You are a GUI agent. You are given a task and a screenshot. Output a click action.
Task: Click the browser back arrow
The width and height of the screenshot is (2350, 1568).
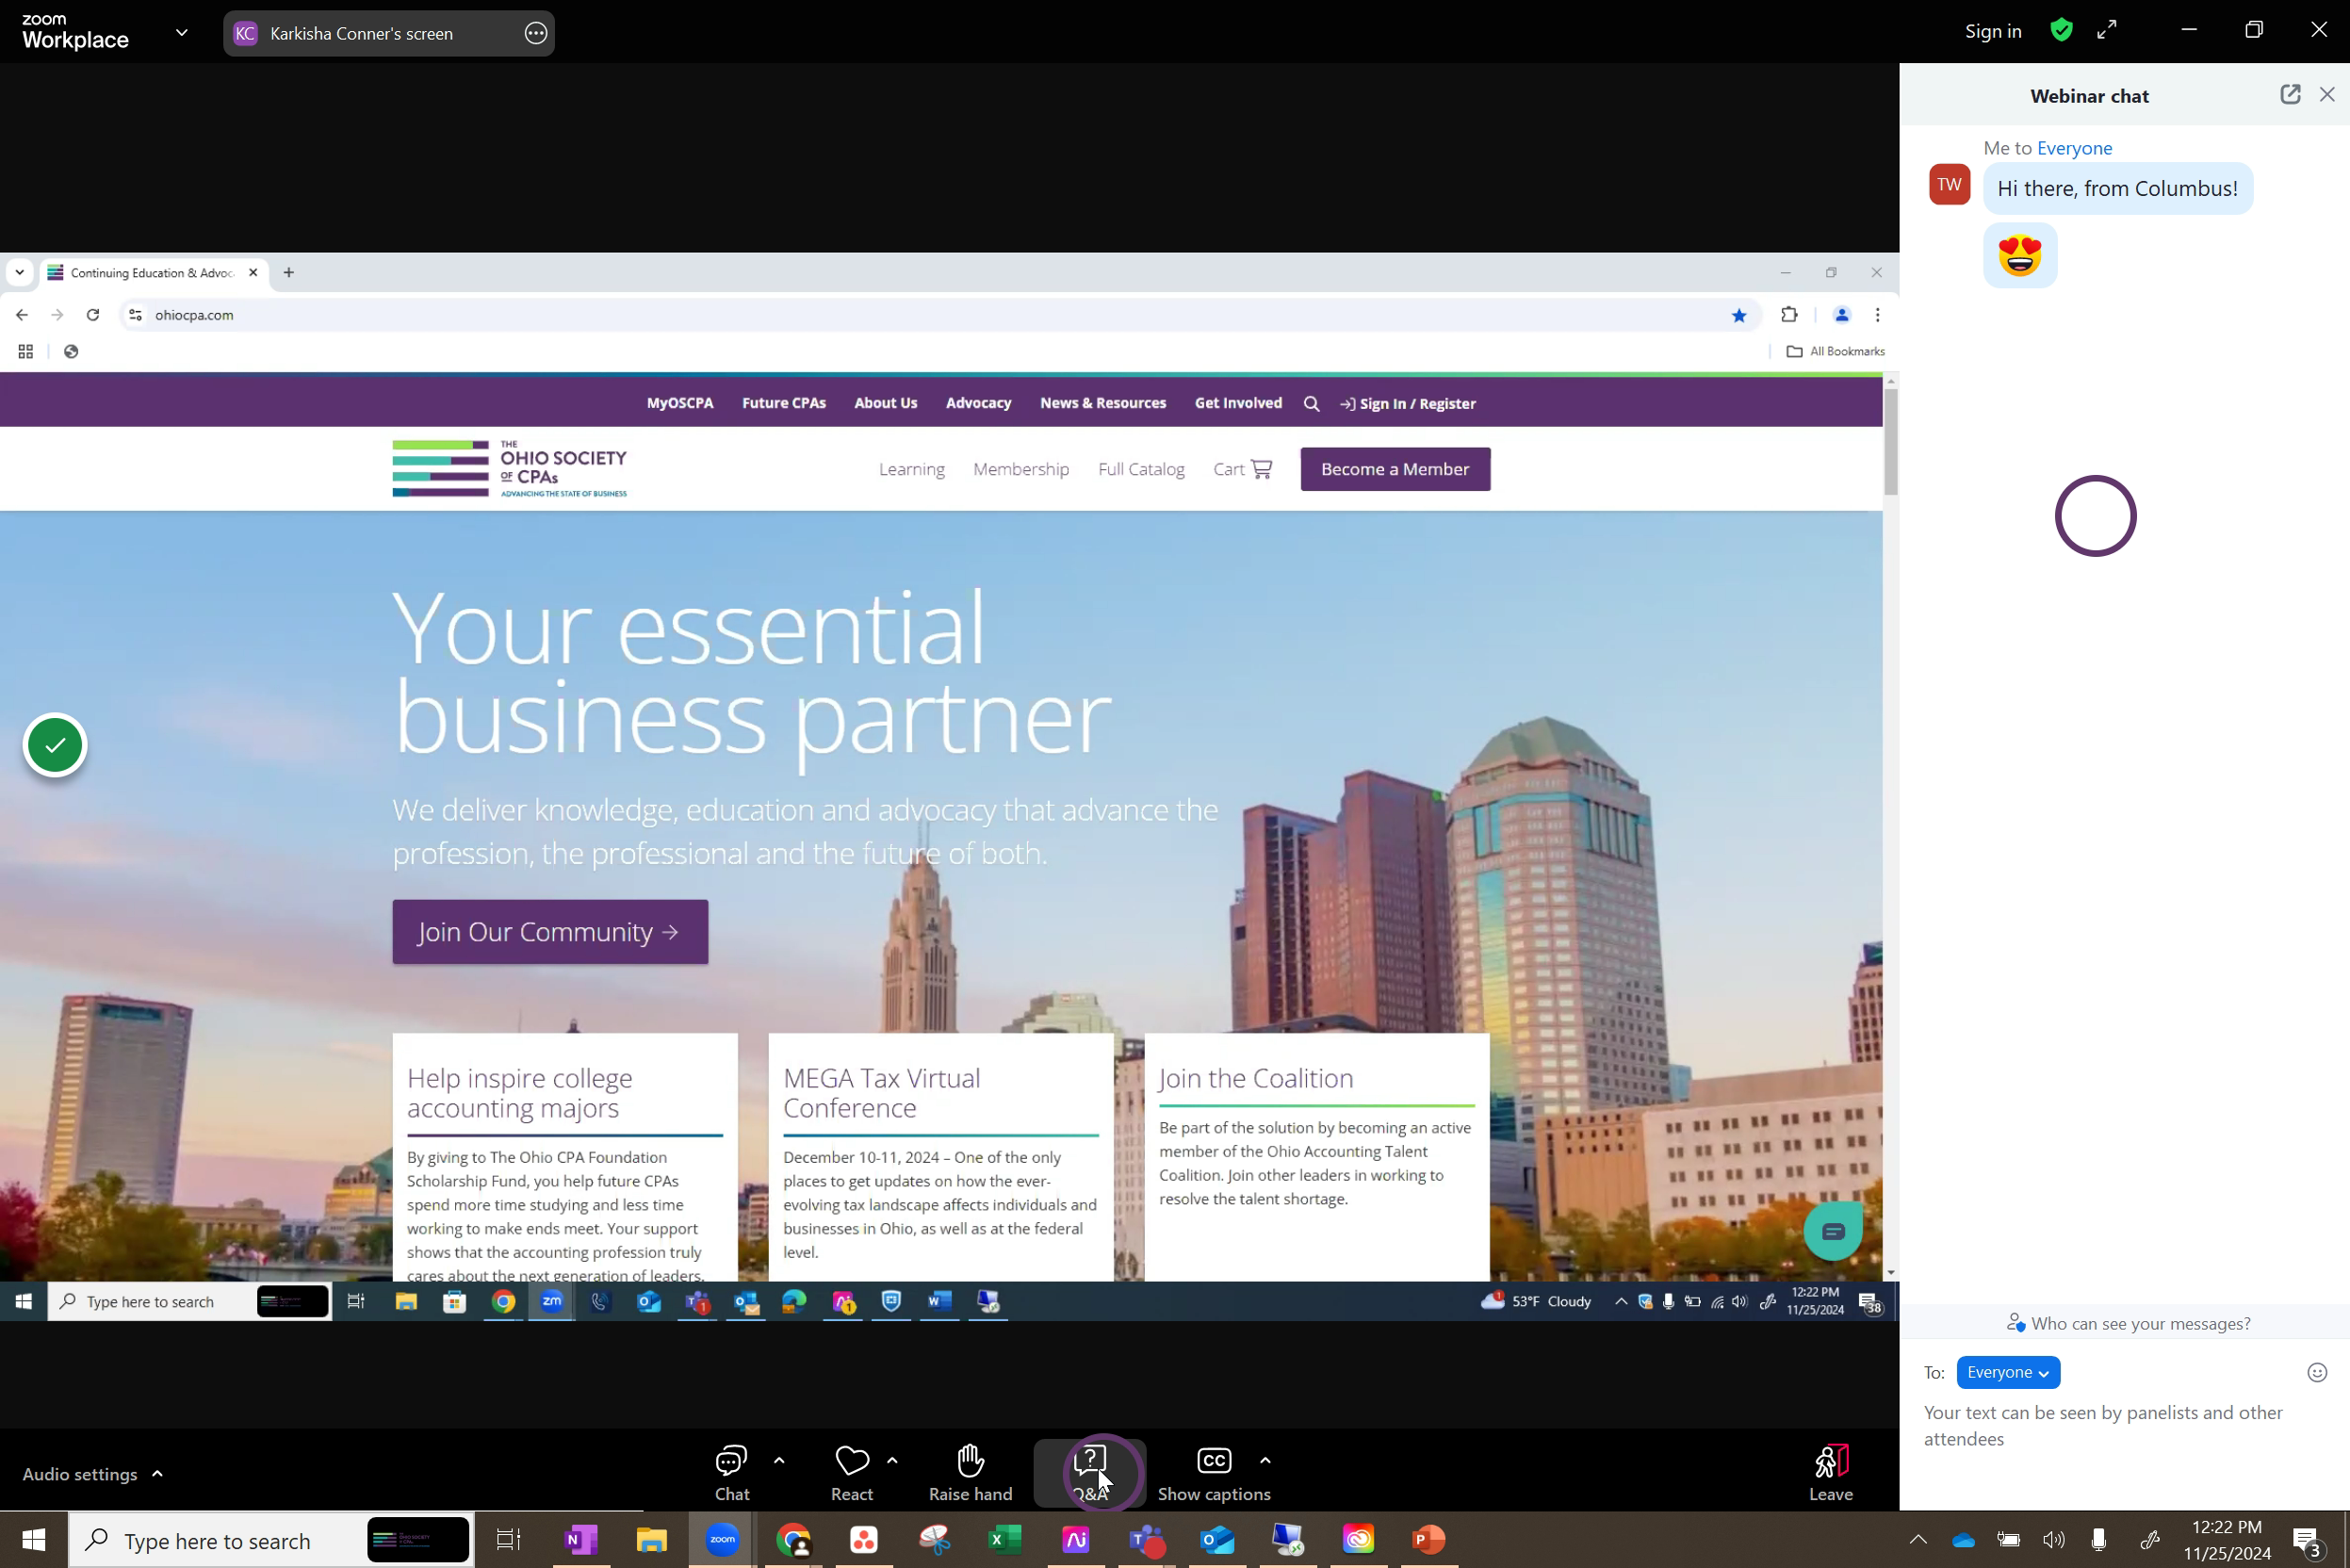[22, 315]
